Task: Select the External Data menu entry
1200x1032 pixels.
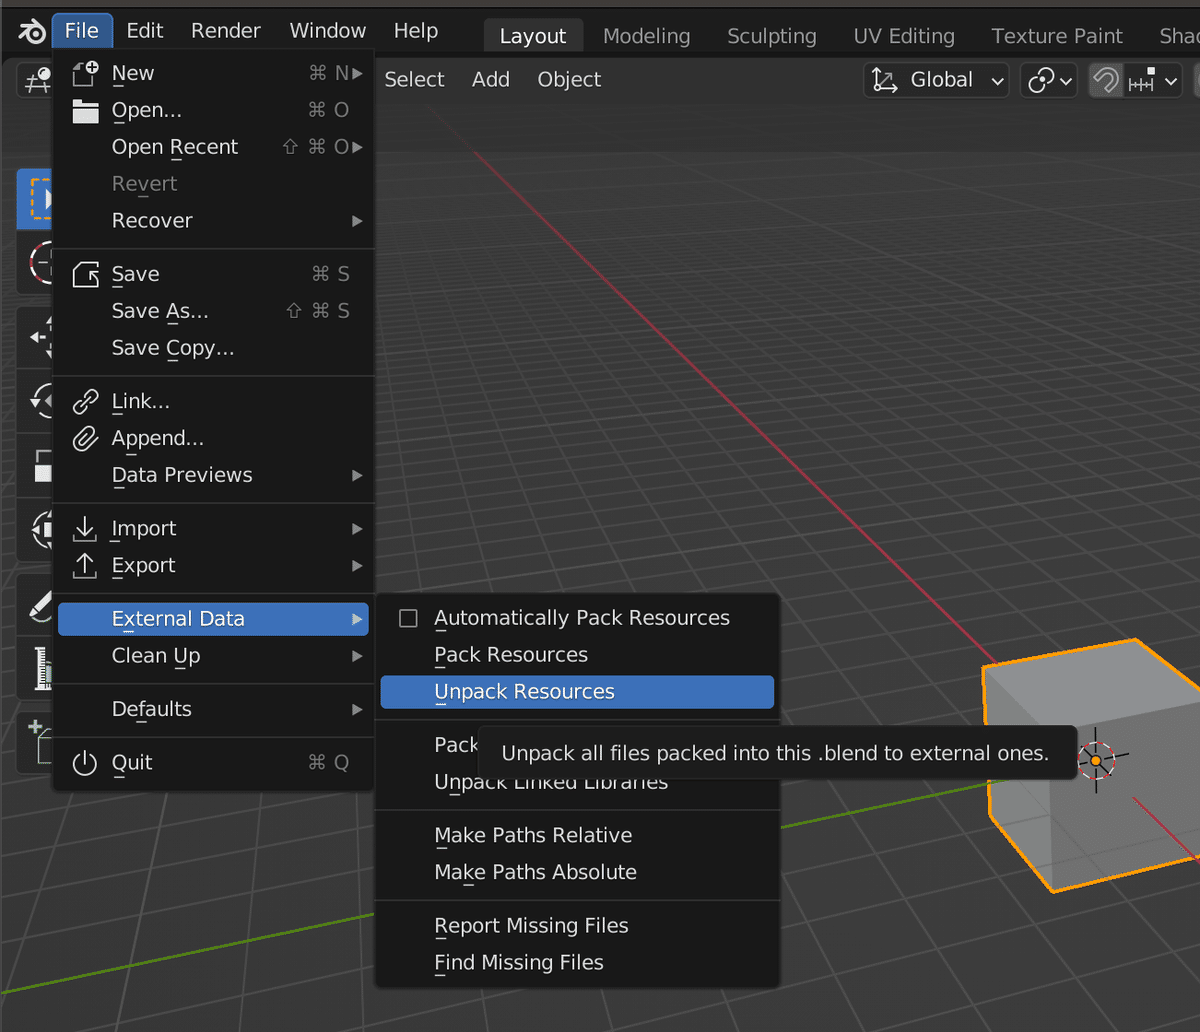Action: coord(213,619)
